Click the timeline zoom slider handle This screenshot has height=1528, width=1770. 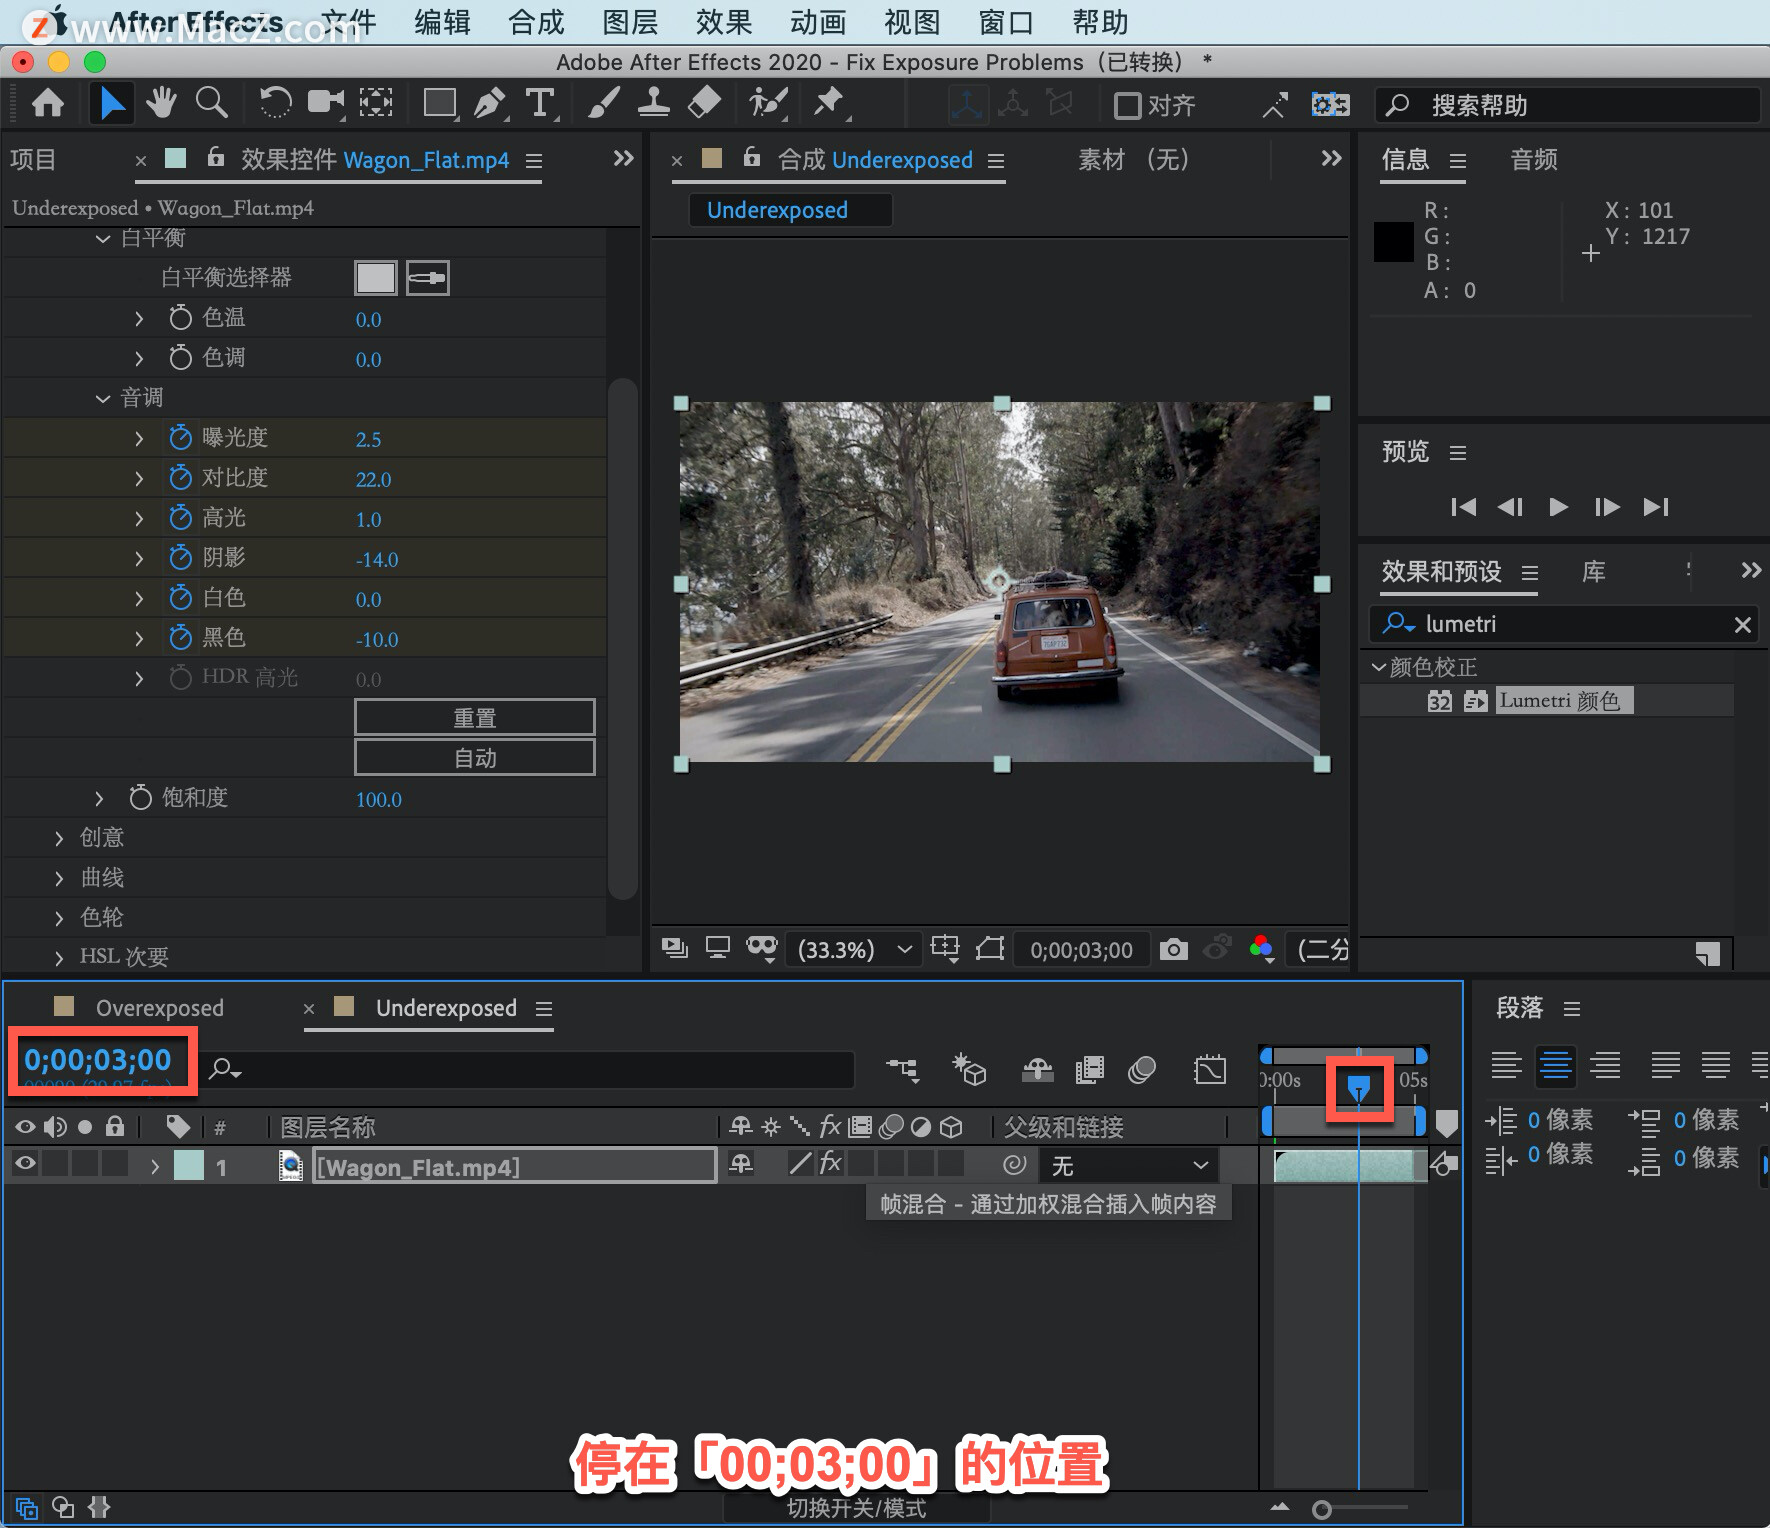click(1322, 1509)
